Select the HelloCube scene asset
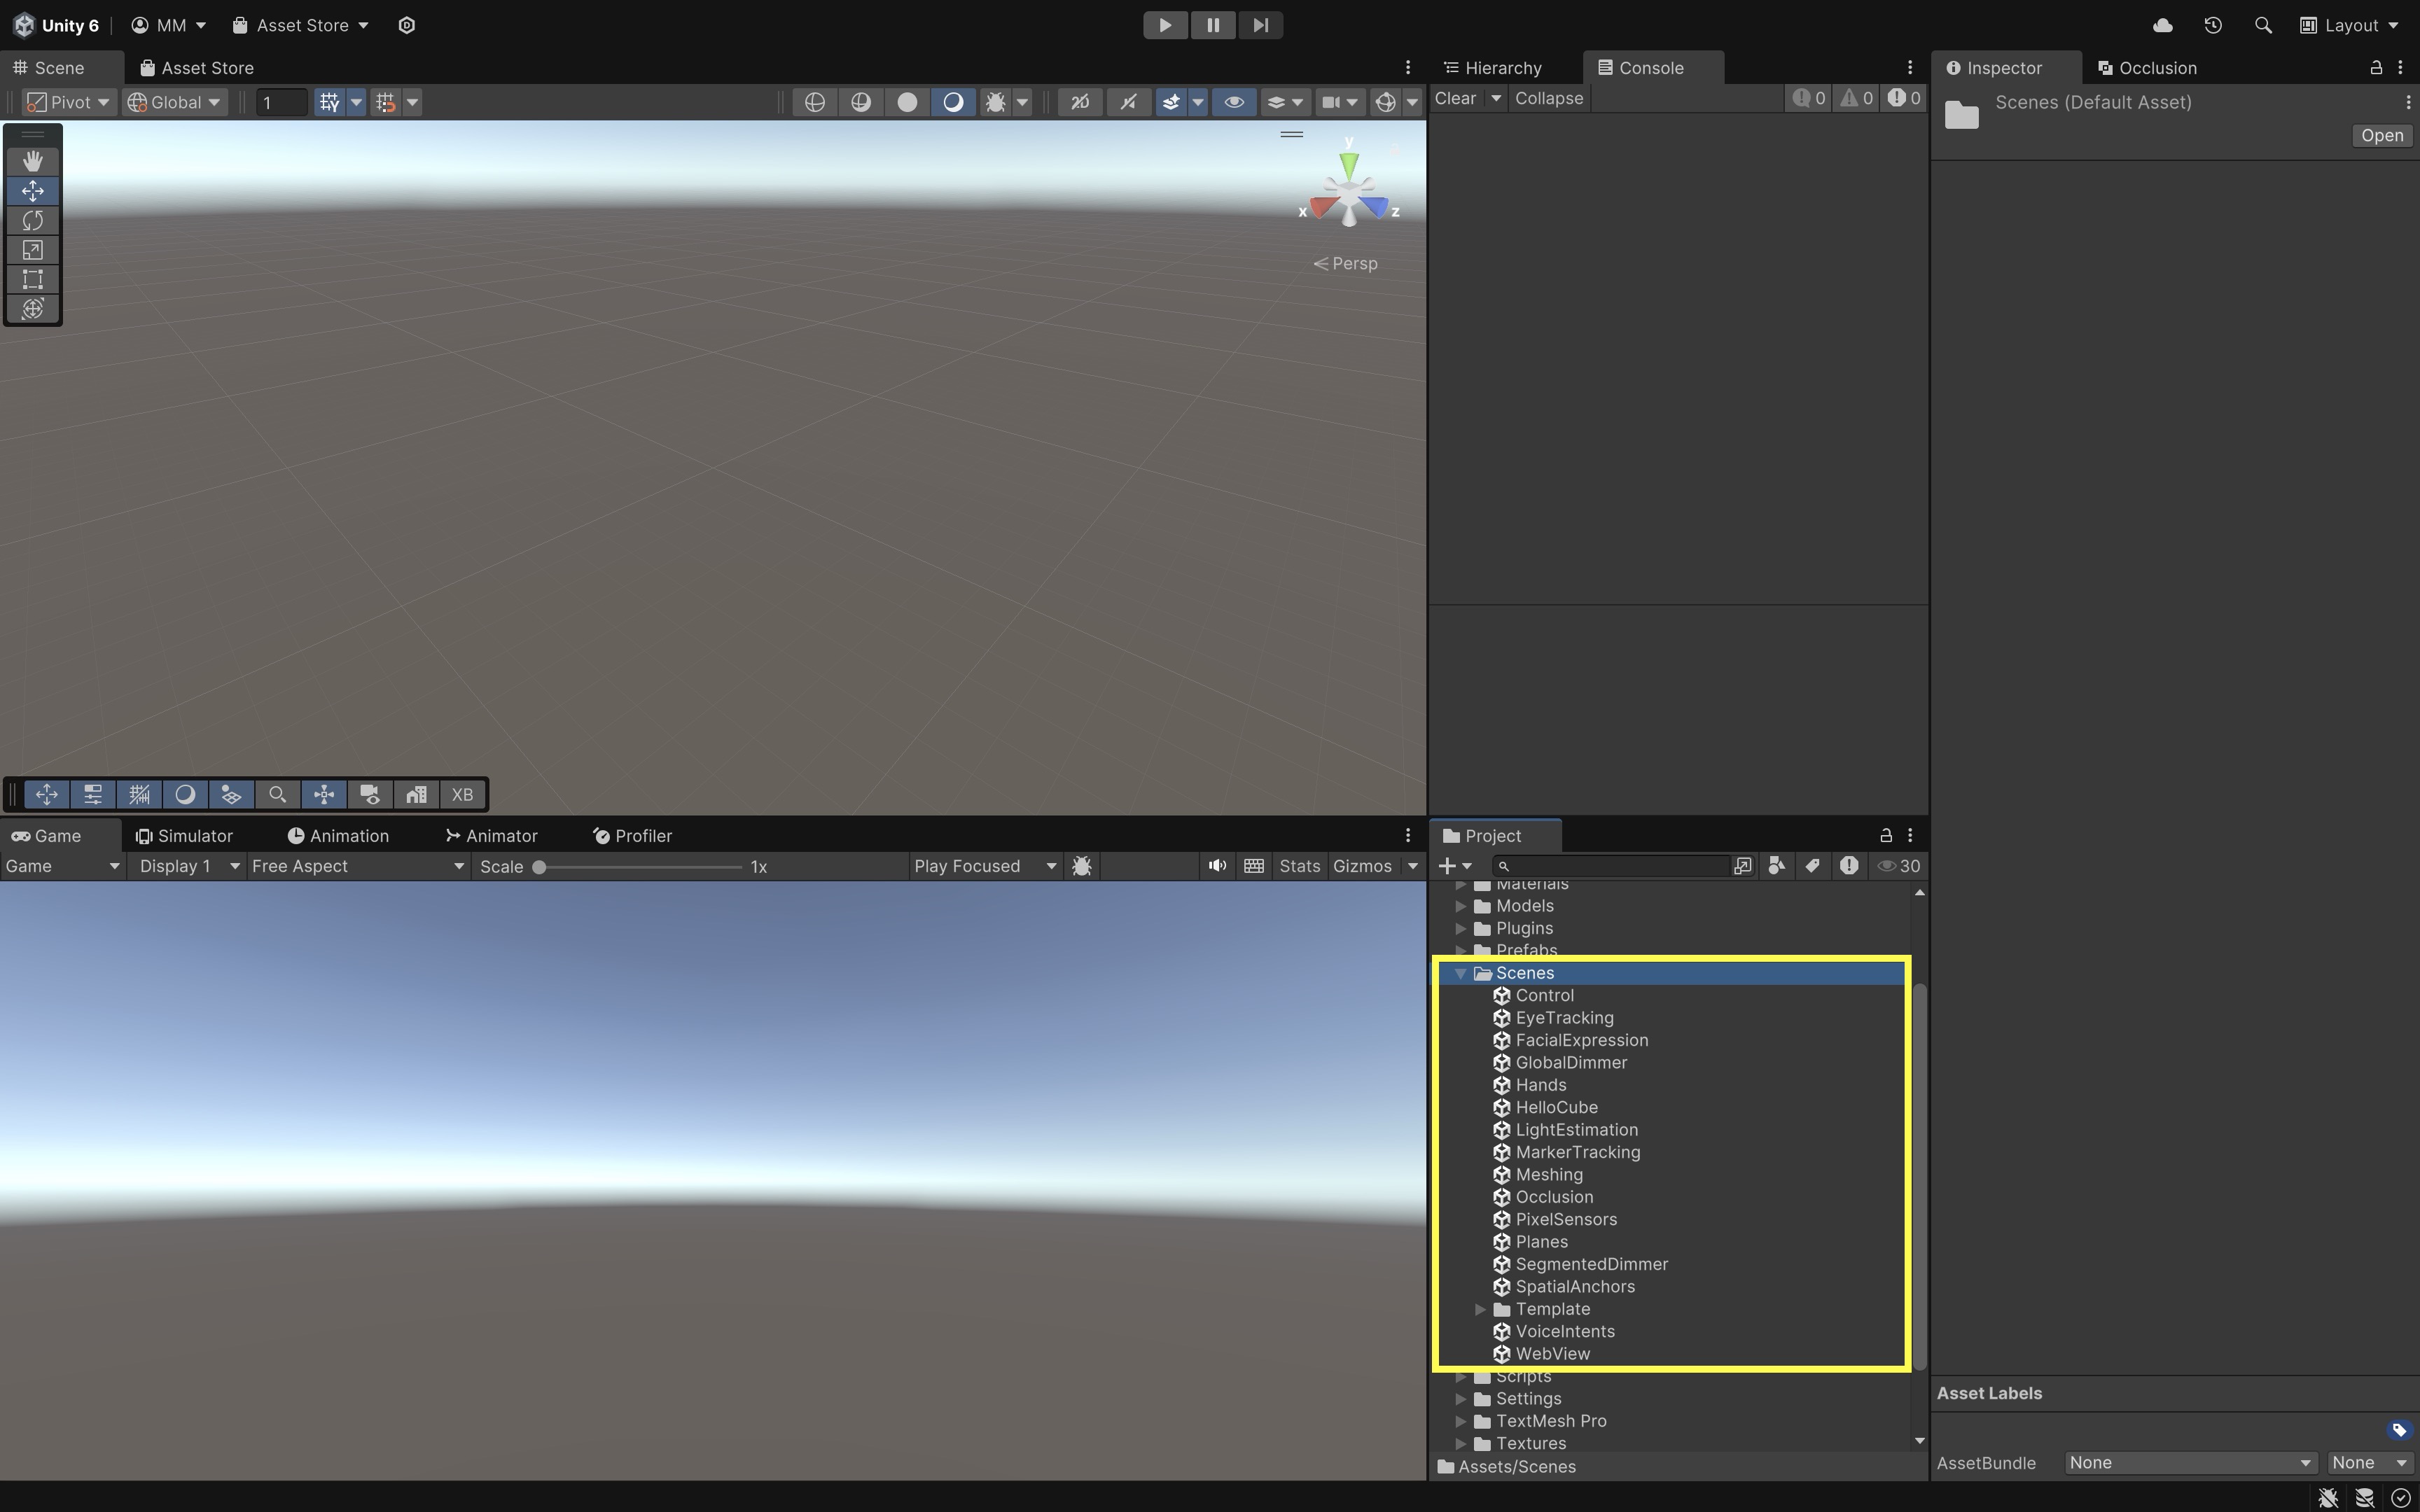 click(1556, 1107)
